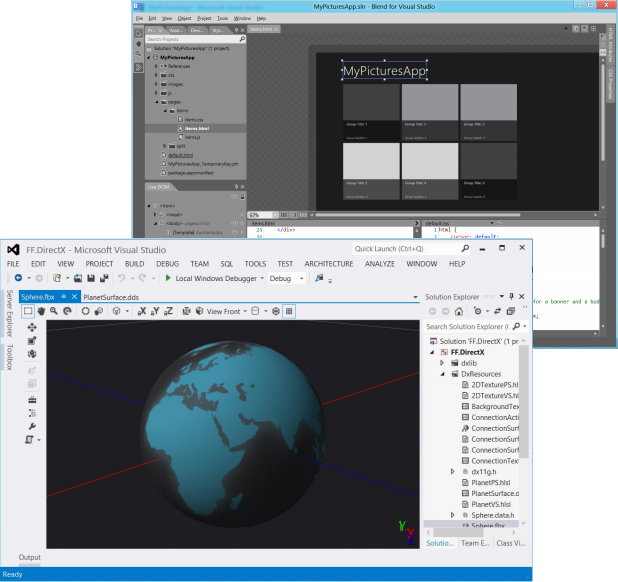
Task: Click the Undo arrow in Visual Studio toolbar
Action: [121, 278]
